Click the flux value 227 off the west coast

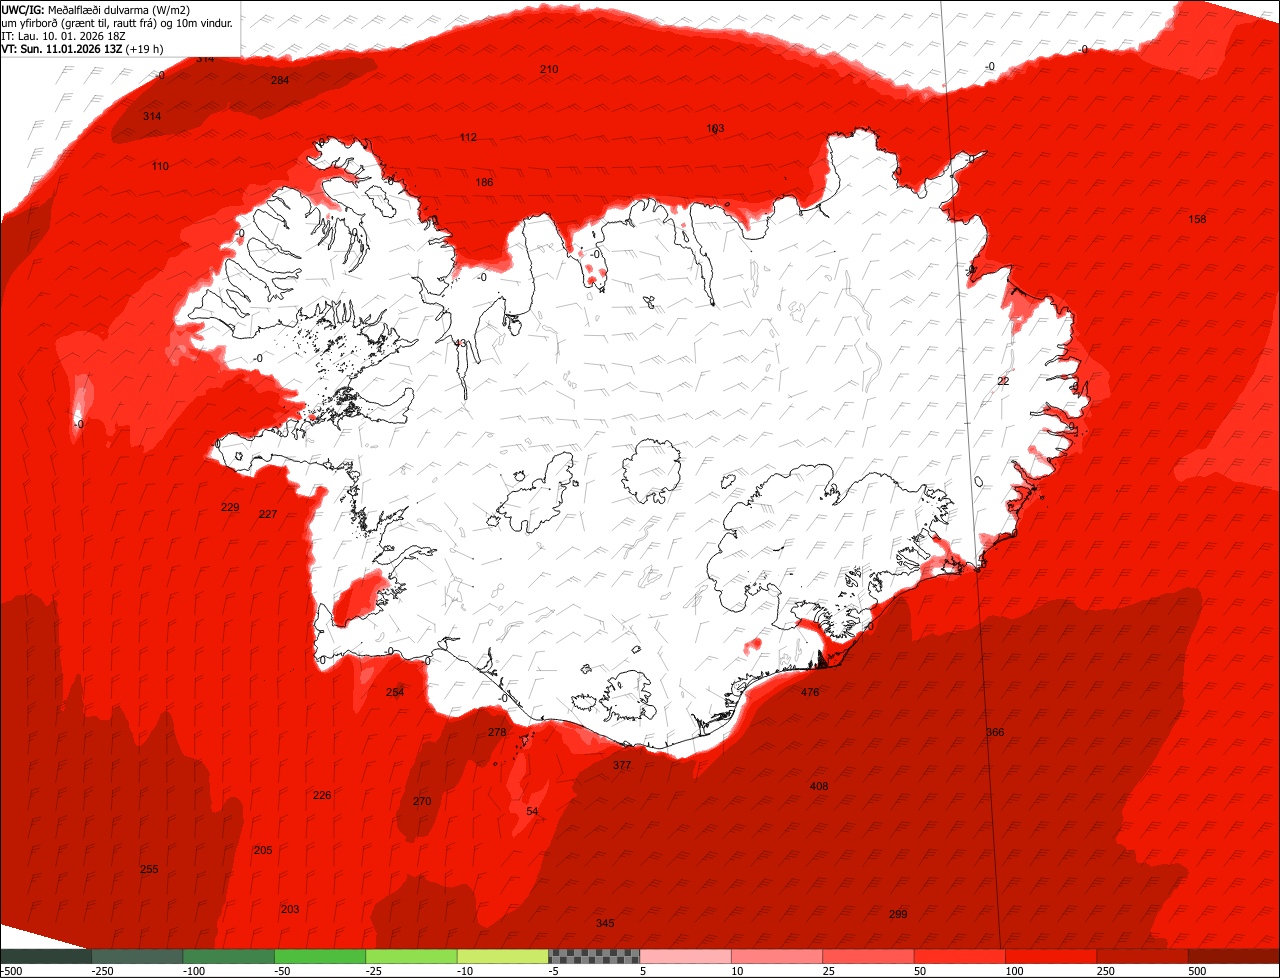pos(268,514)
